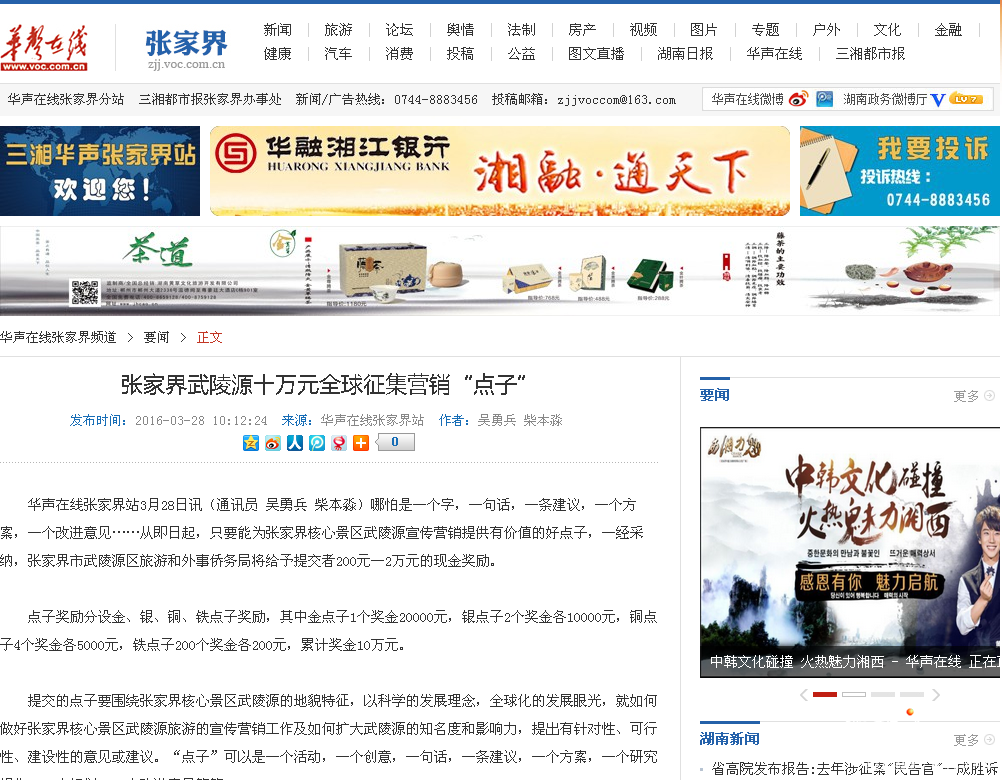1002x780 pixels.
Task: Open 华声在线微博 Sina Weibo icon in header
Action: pyautogui.click(x=798, y=99)
